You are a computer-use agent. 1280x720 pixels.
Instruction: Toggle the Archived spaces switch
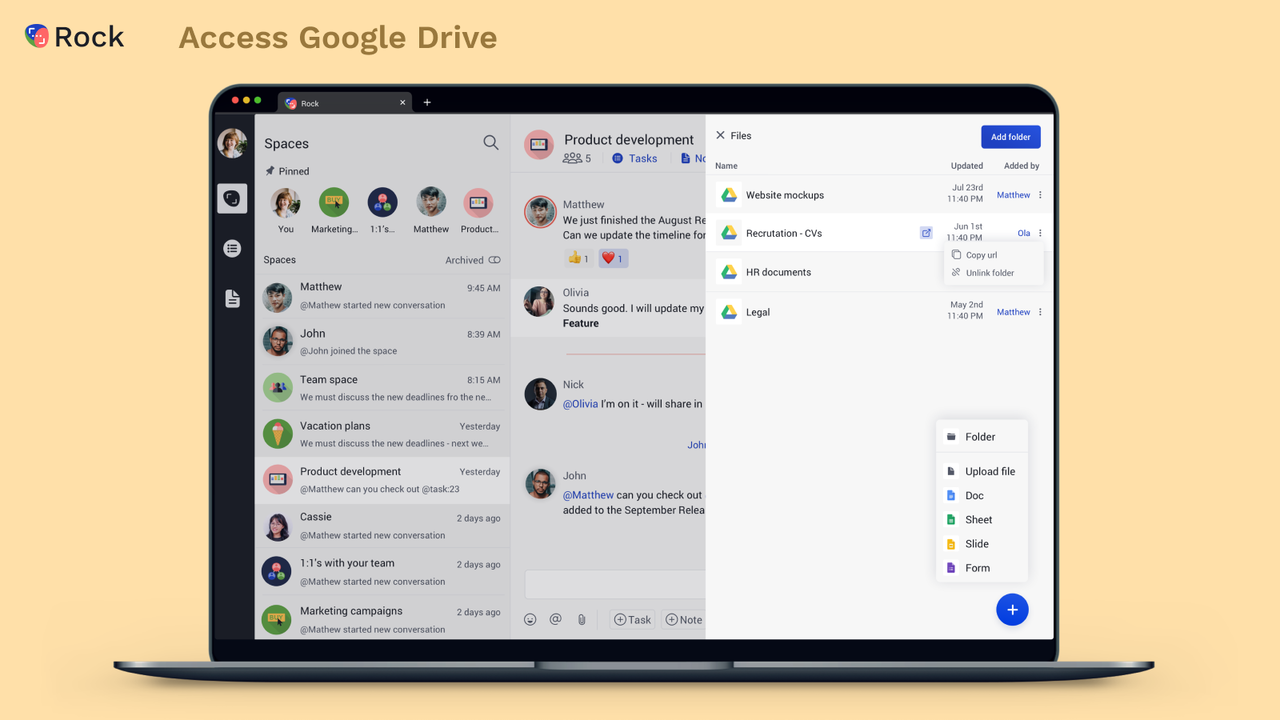(x=494, y=260)
